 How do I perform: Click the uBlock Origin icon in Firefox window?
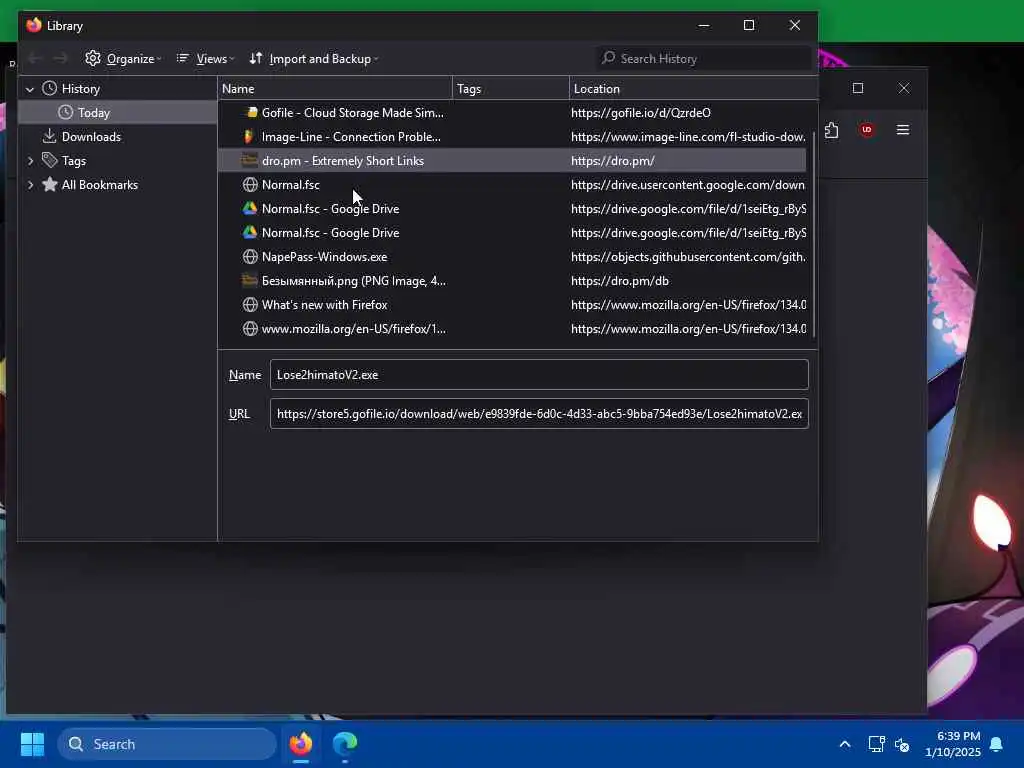867,130
